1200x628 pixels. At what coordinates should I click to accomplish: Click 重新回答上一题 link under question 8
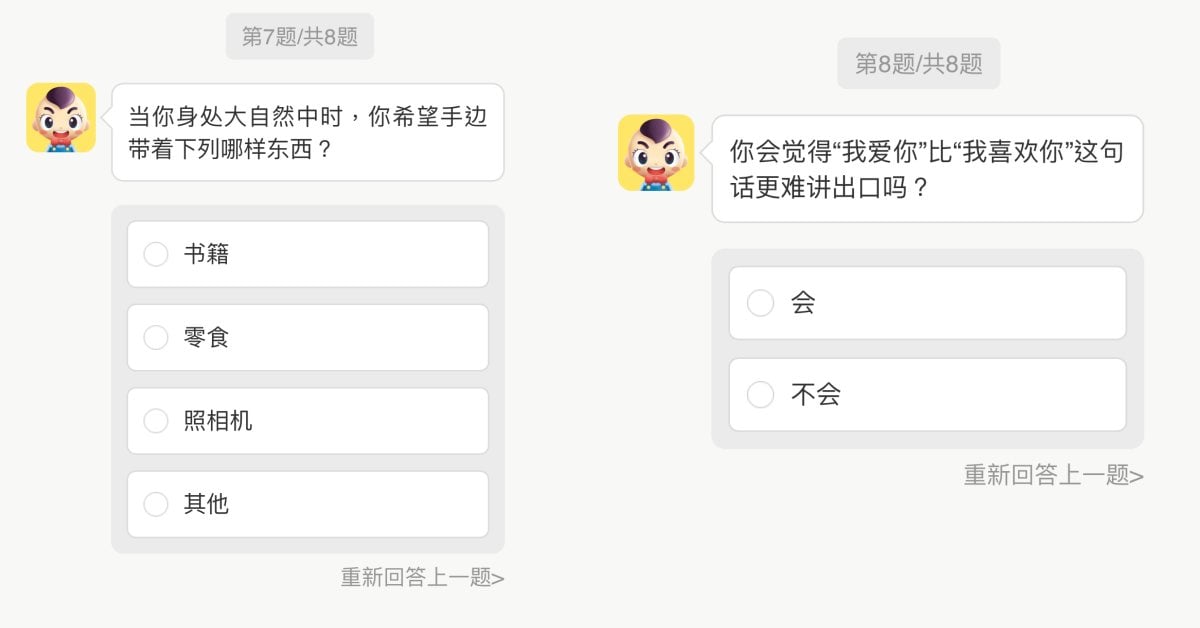coord(1053,475)
